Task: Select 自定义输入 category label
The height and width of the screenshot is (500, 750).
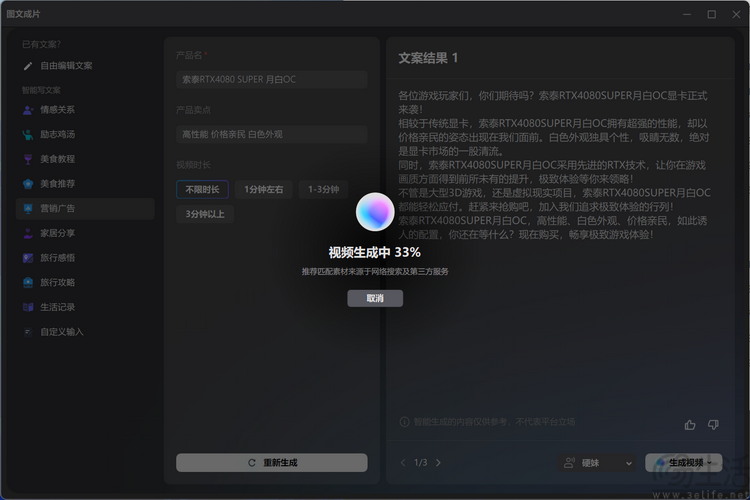Action: (x=62, y=332)
